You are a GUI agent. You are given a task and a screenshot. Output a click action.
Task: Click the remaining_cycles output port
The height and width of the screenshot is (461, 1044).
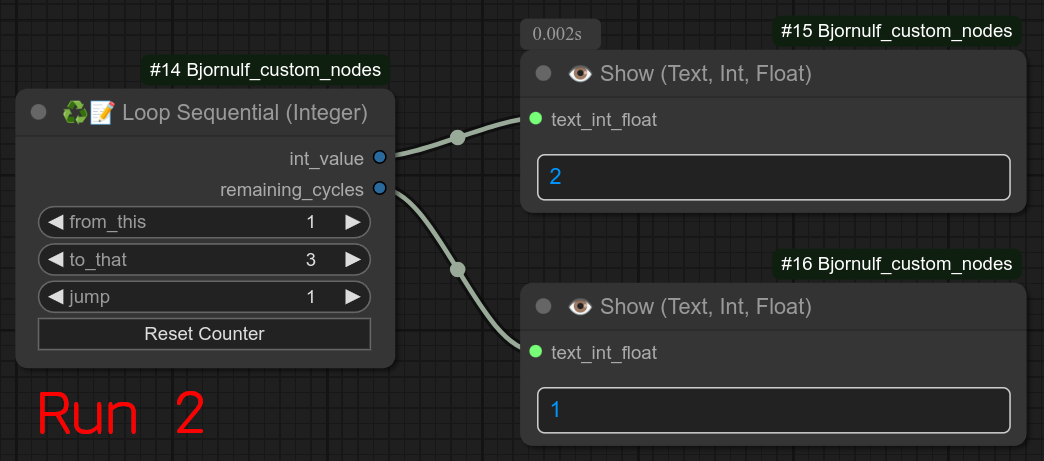pos(379,188)
